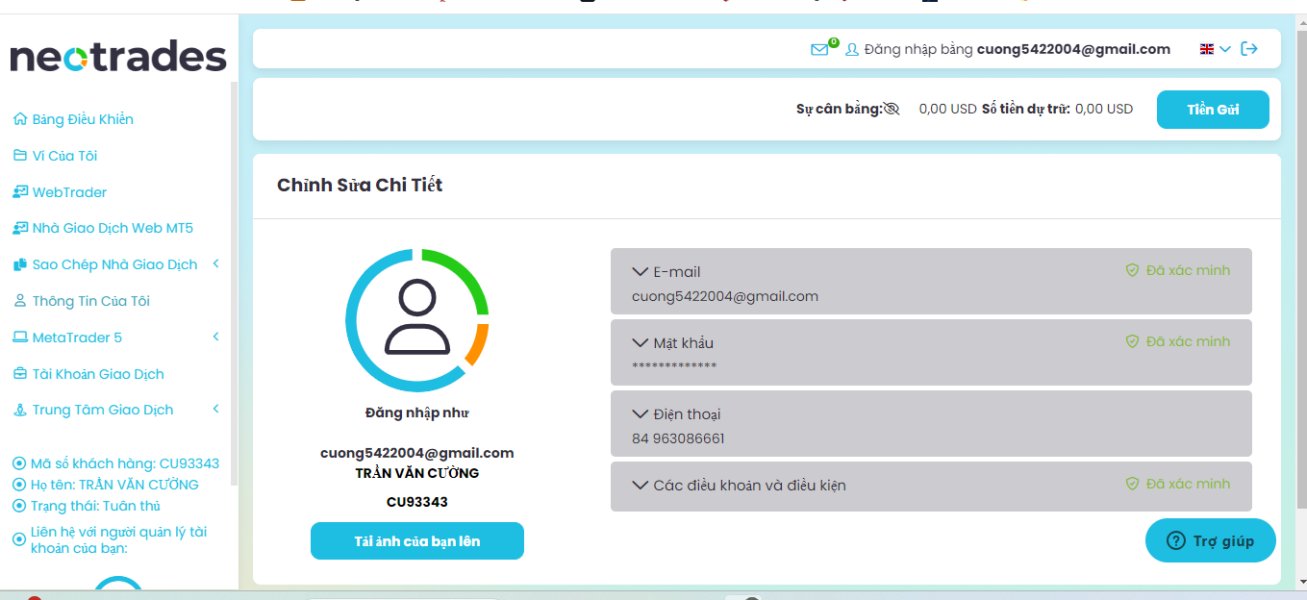The image size is (1307, 600).
Task: Click the Trợ giúp help button
Action: (x=1210, y=541)
